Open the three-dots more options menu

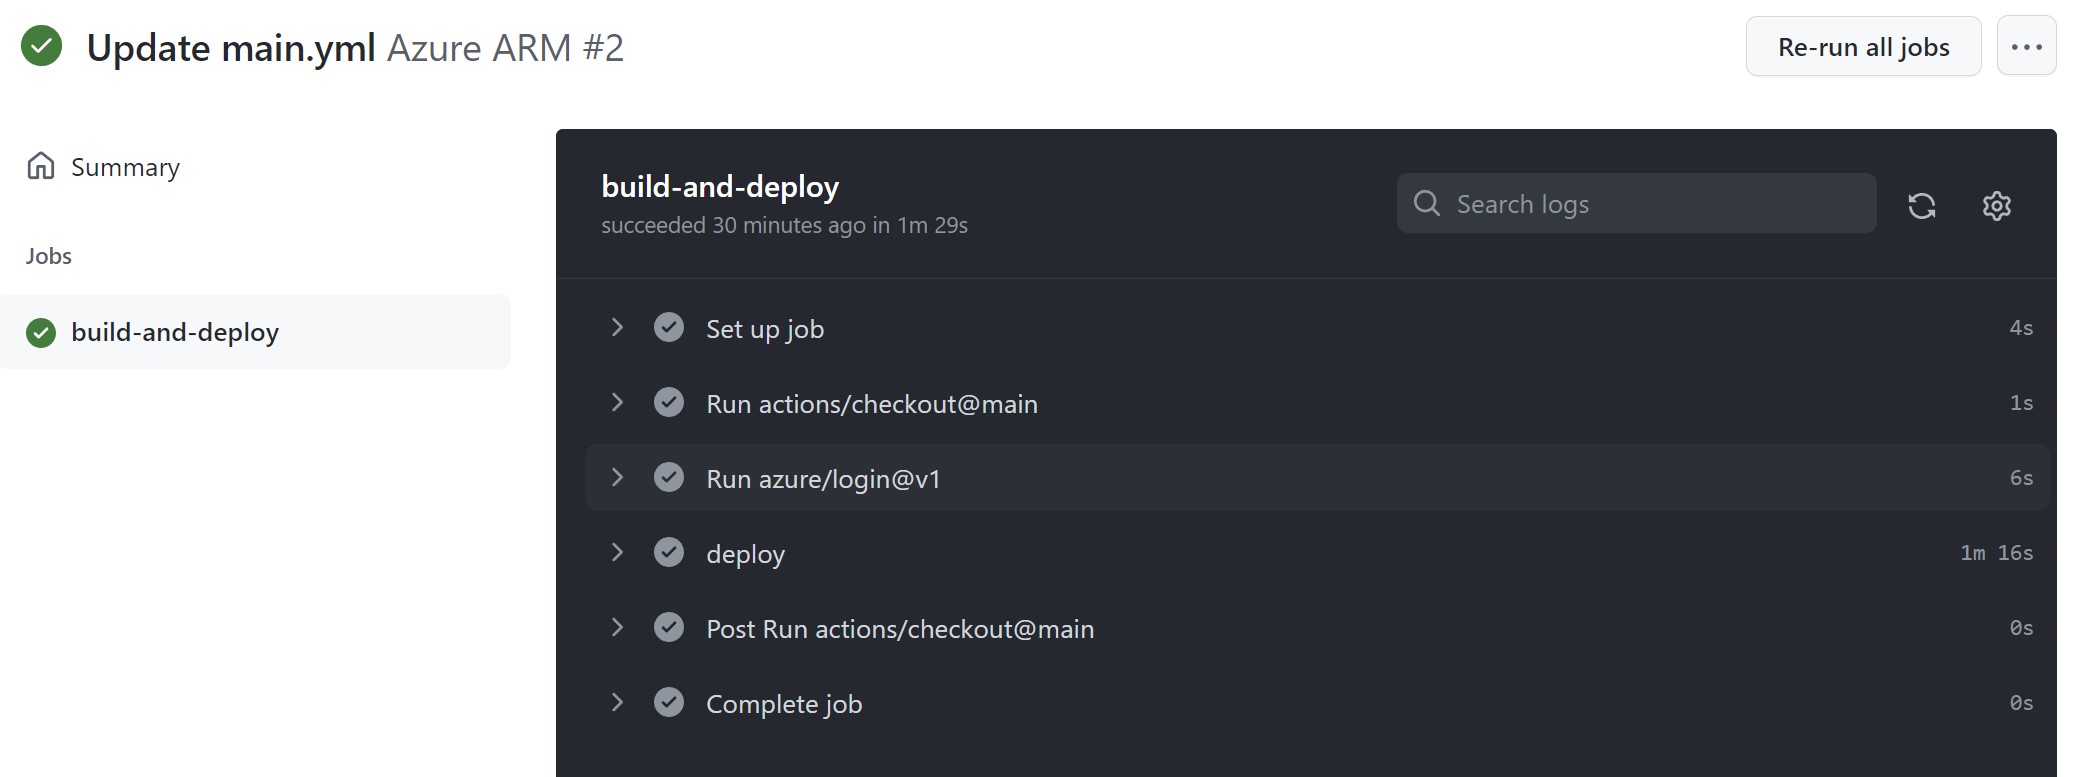click(2026, 46)
